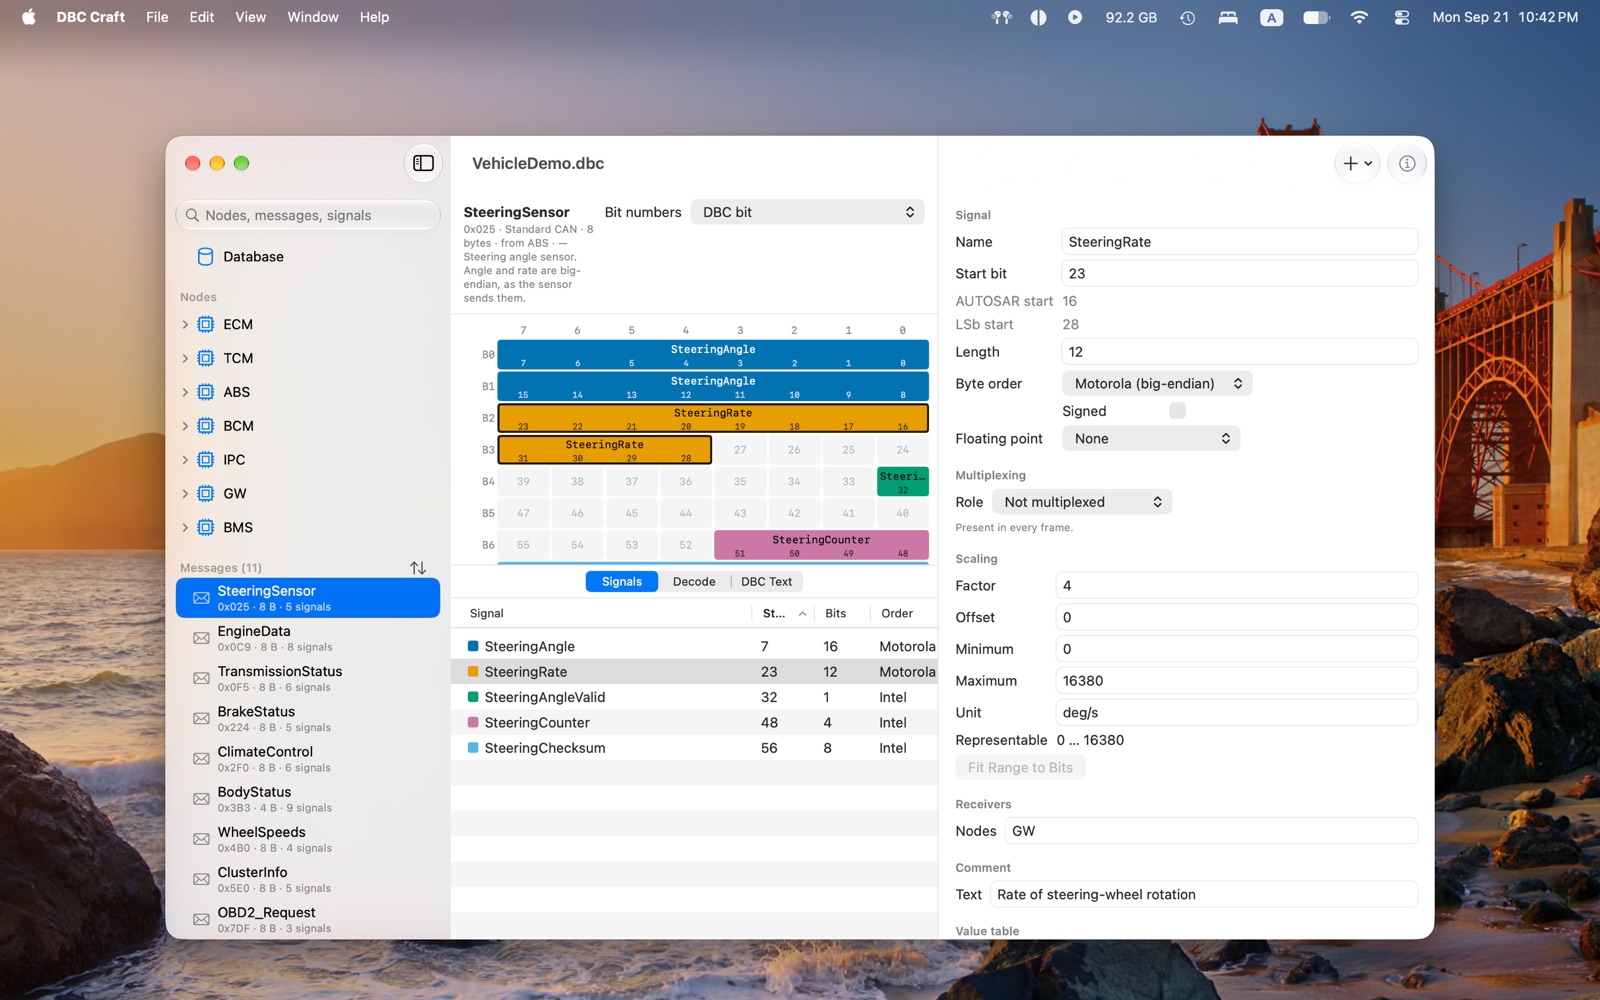Expand the IPC node
The width and height of the screenshot is (1600, 1000).
tap(185, 460)
